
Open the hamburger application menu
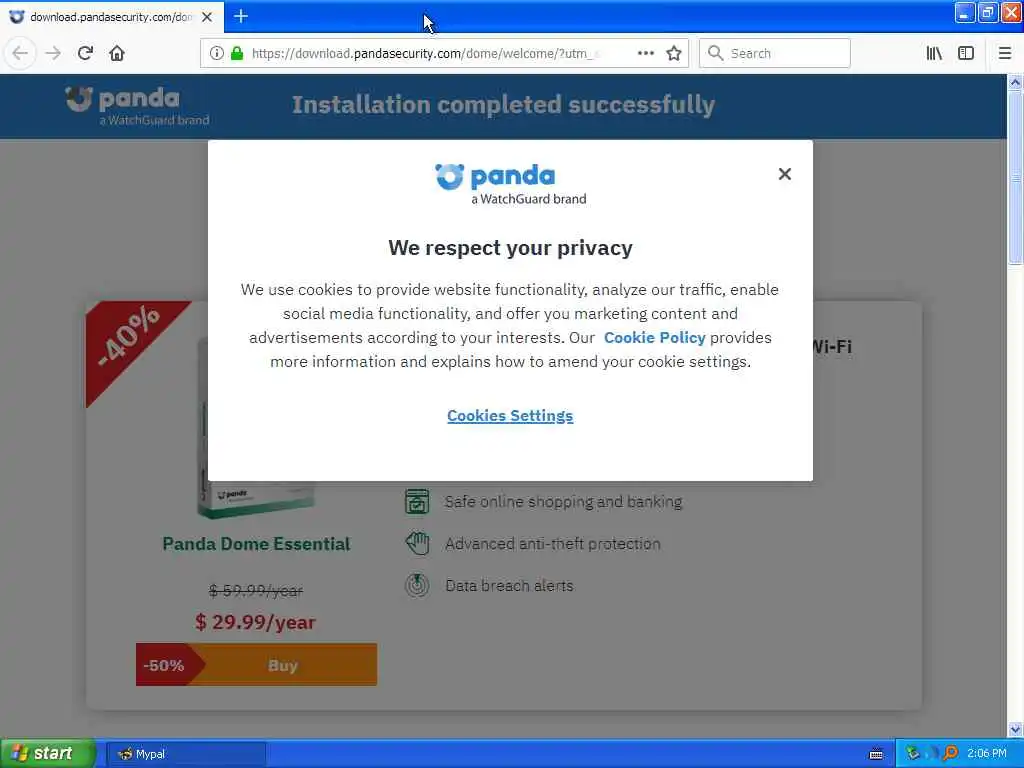pyautogui.click(x=1004, y=54)
